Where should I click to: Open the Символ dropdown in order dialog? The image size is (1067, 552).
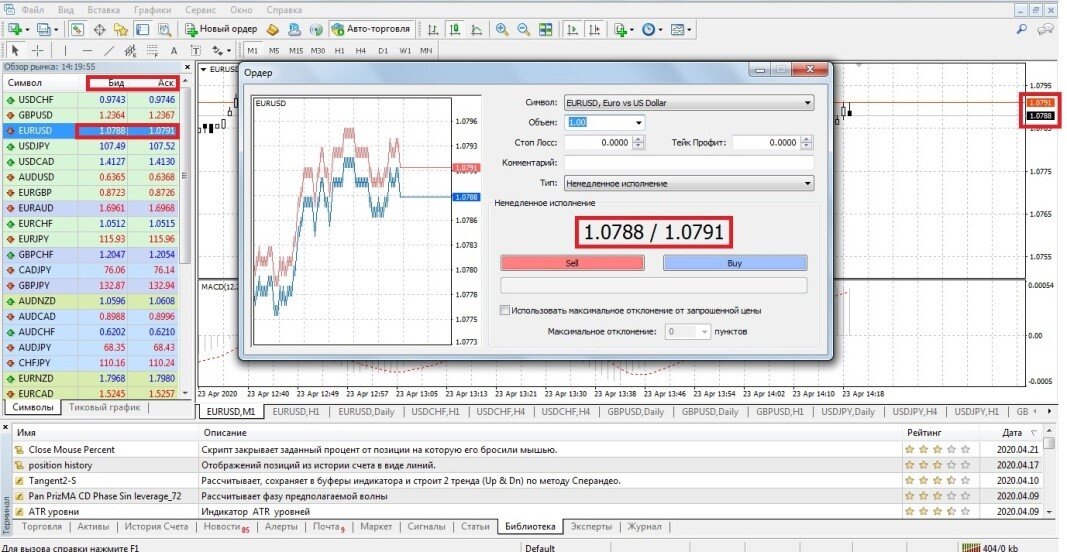[689, 103]
